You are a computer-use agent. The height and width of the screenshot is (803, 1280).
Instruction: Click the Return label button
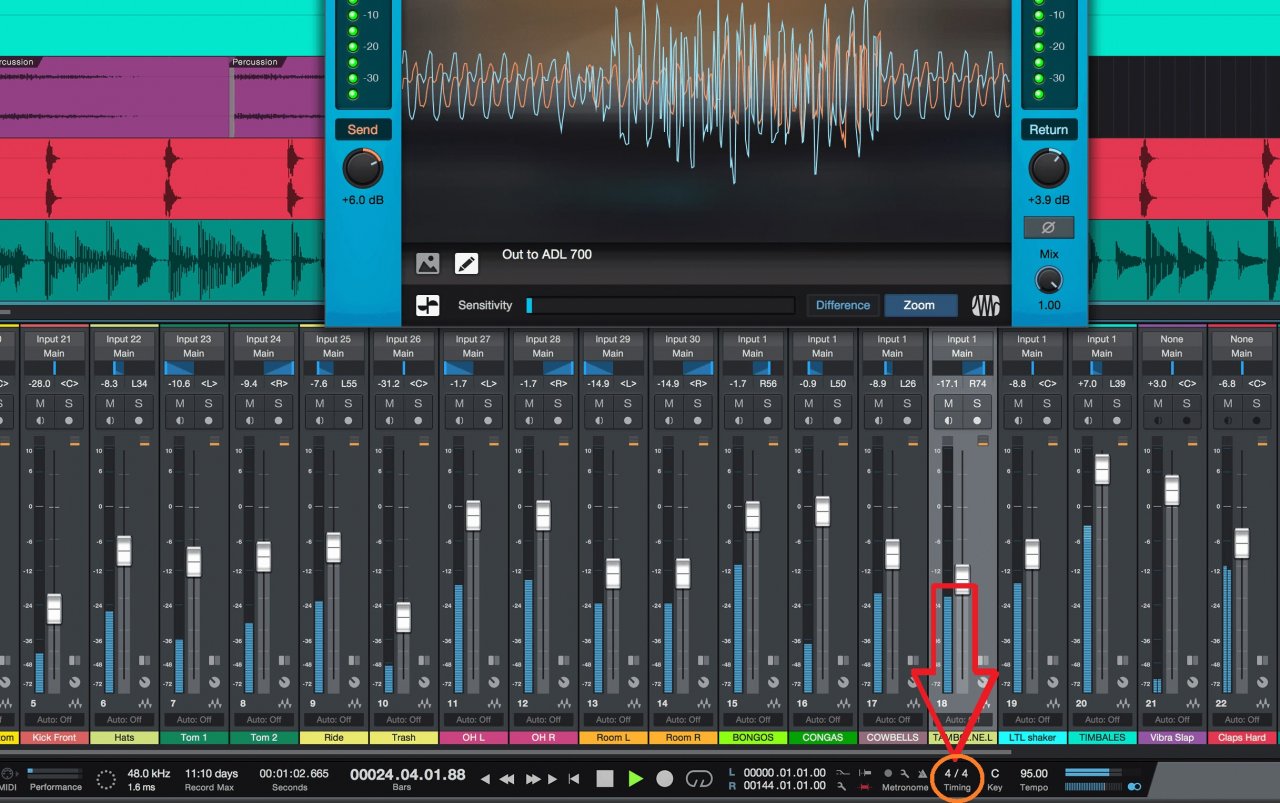click(1048, 130)
